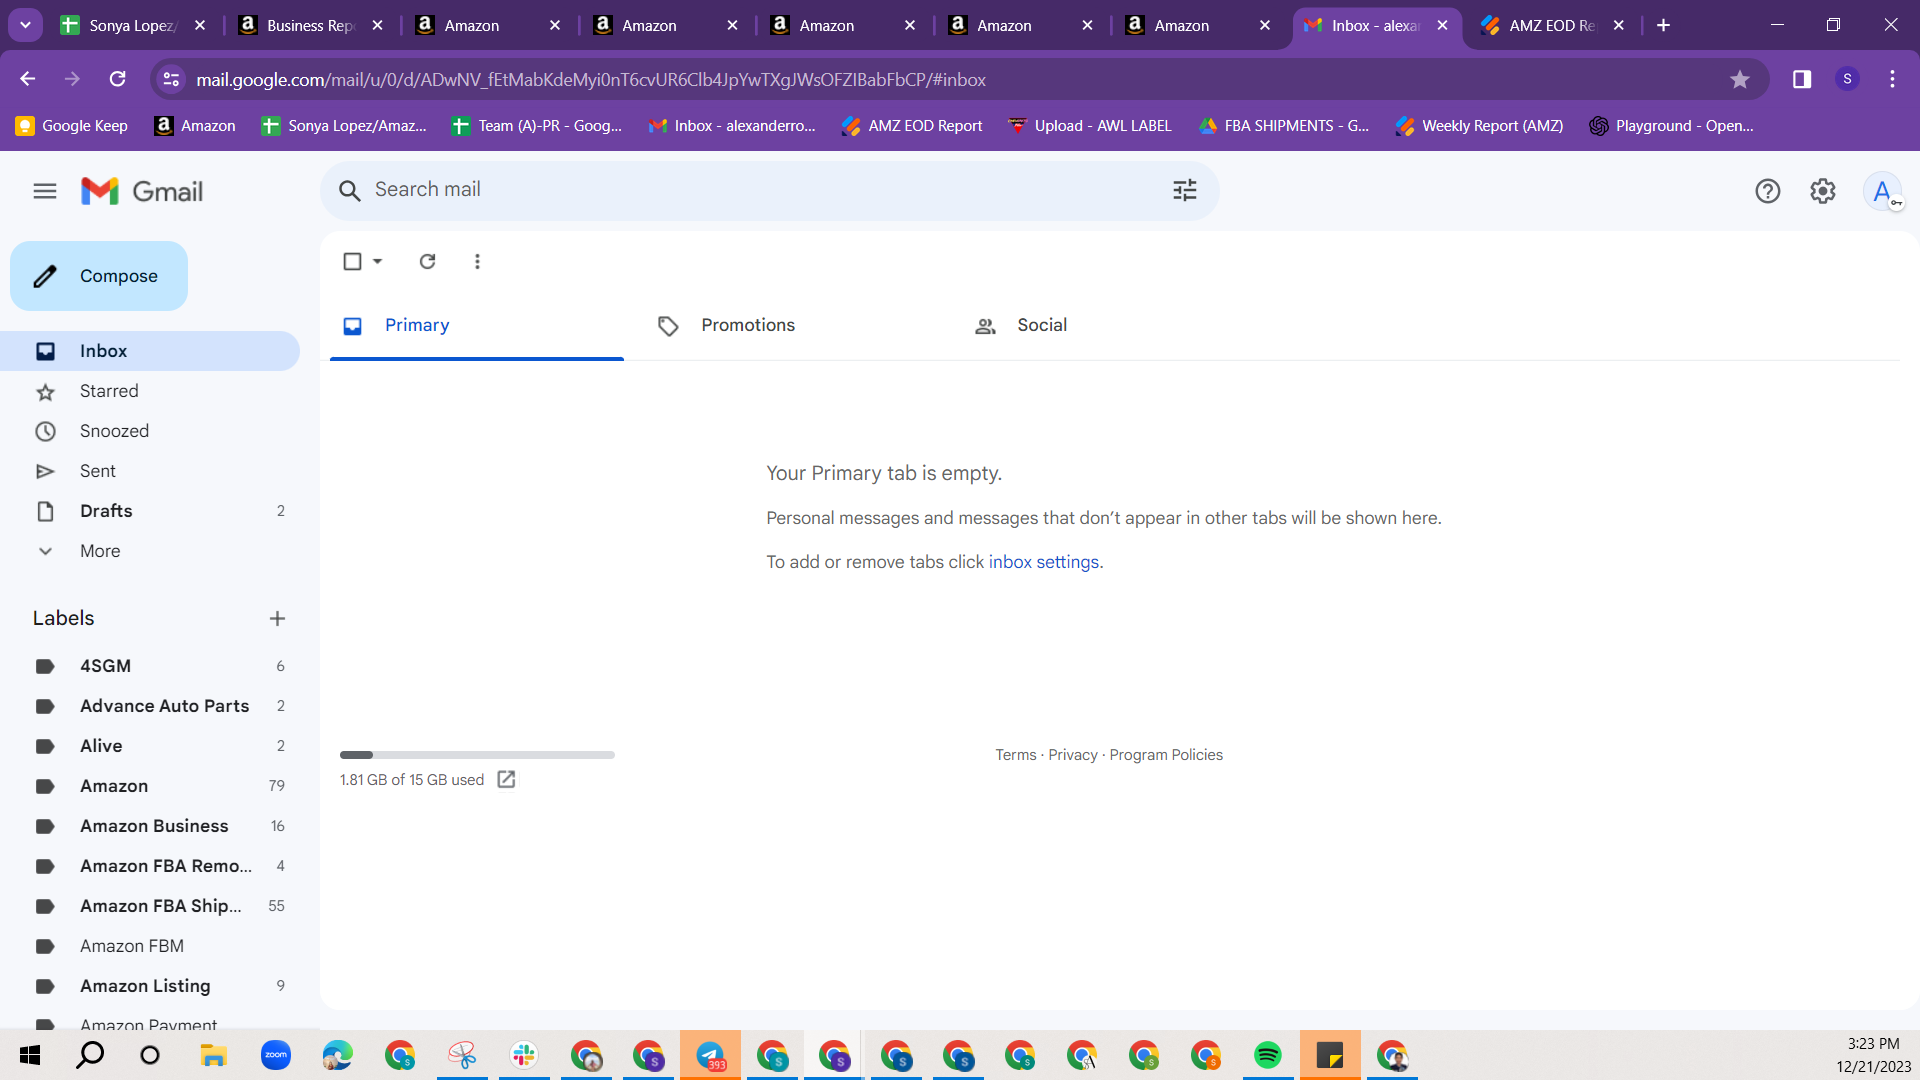Open the Drafts folder
This screenshot has height=1080, width=1920.
150,511
